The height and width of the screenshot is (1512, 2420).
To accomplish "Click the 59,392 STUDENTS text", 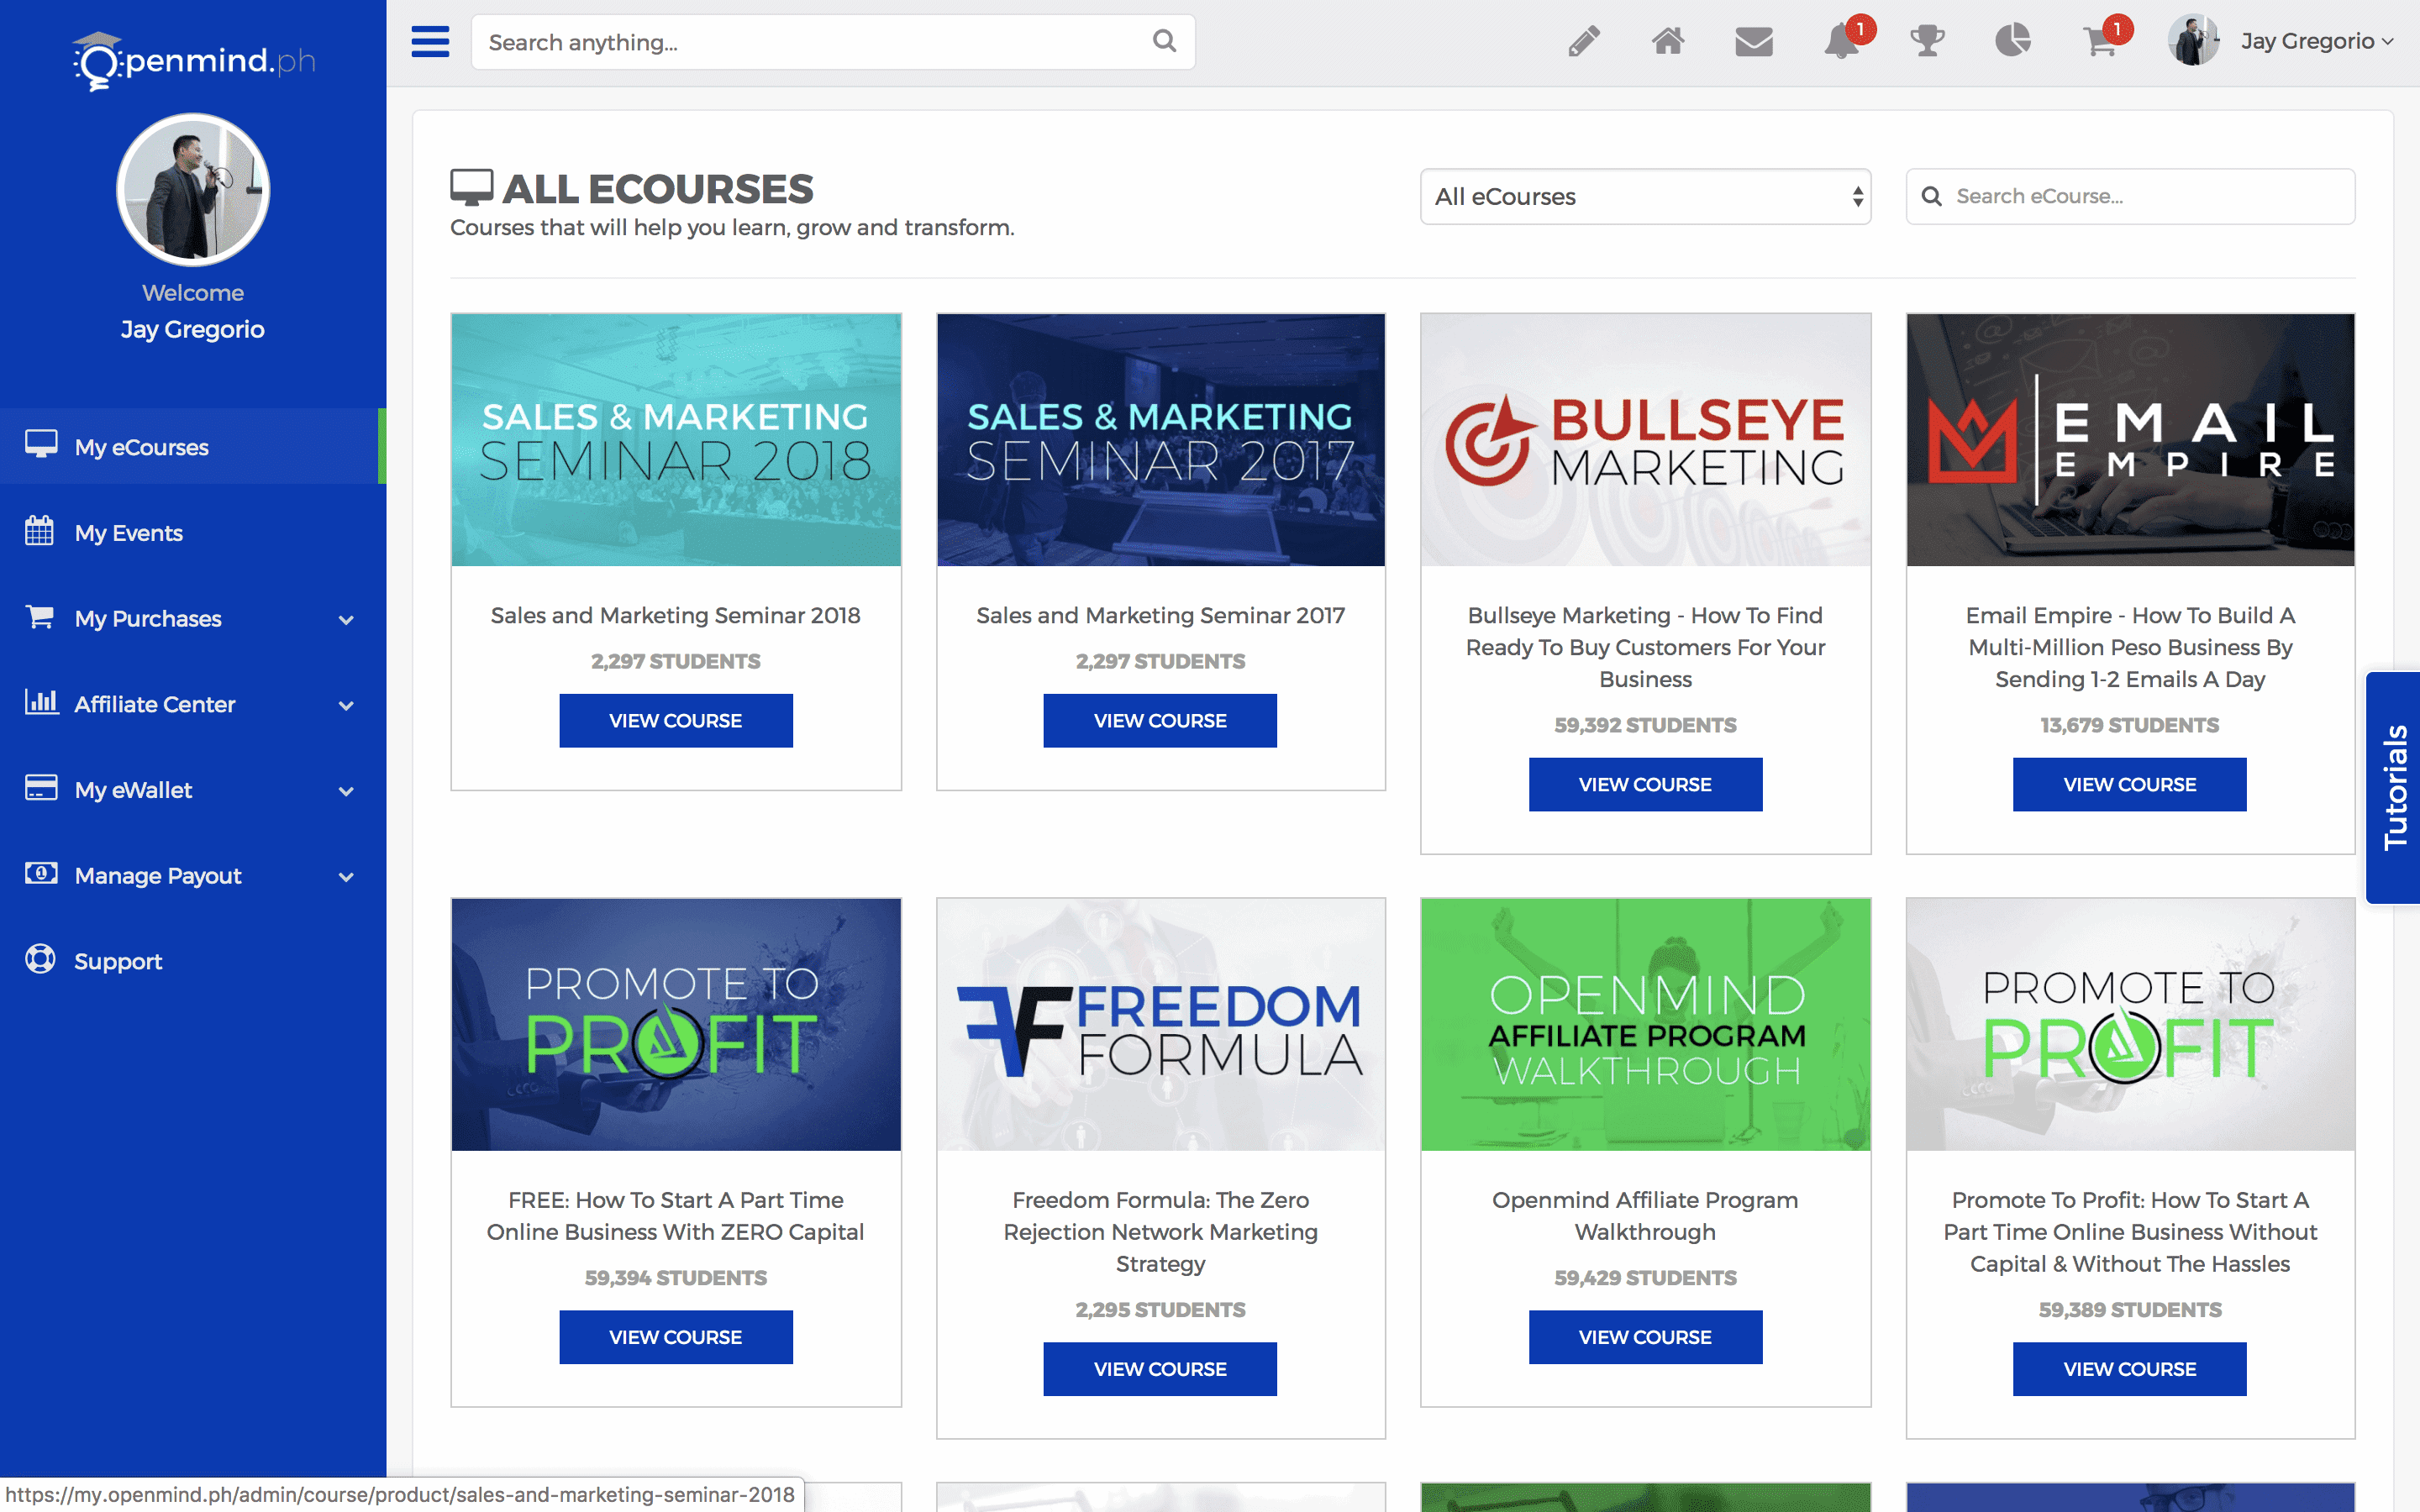I will point(1645,726).
